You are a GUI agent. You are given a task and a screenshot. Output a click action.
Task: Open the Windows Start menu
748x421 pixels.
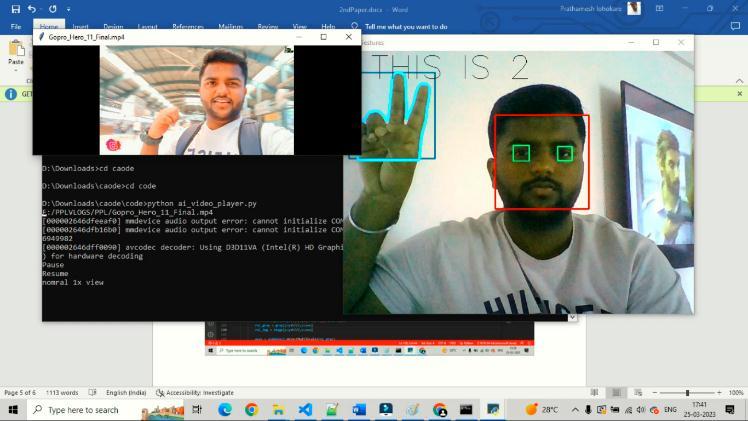(13, 410)
